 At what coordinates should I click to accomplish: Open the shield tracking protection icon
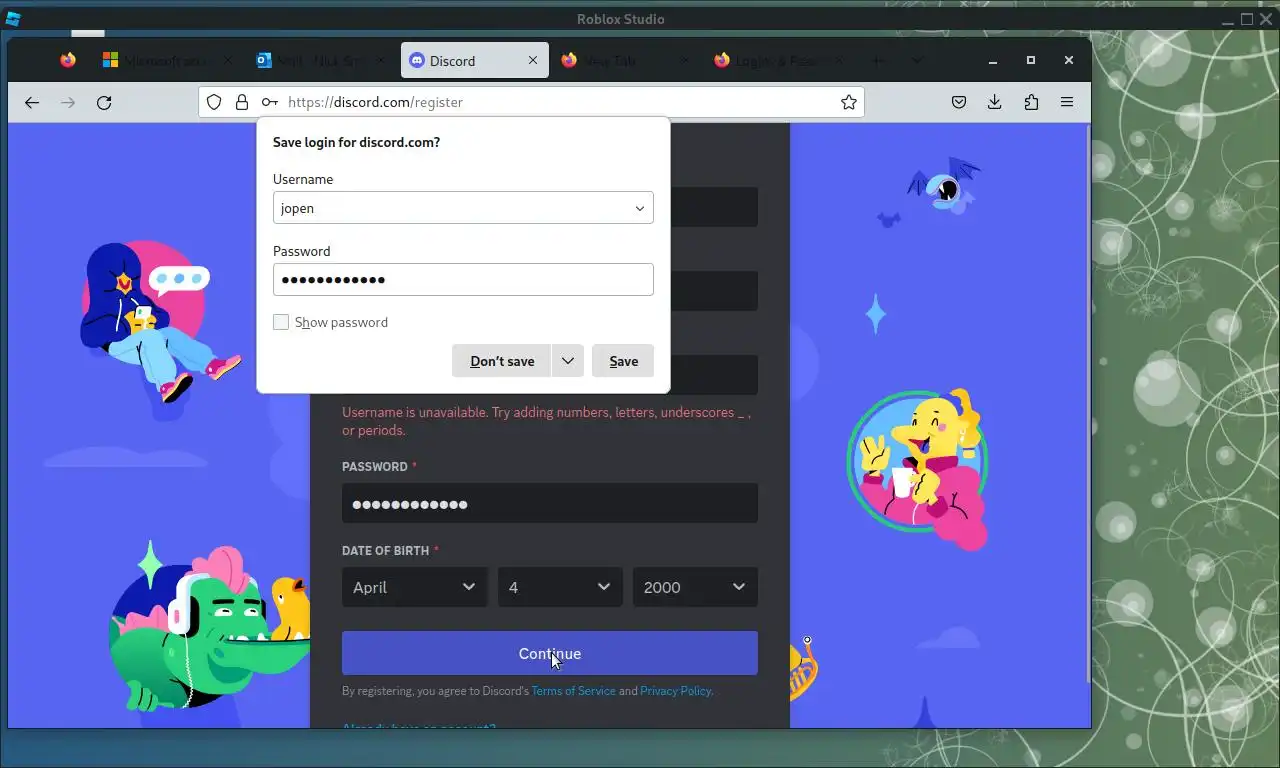click(214, 102)
